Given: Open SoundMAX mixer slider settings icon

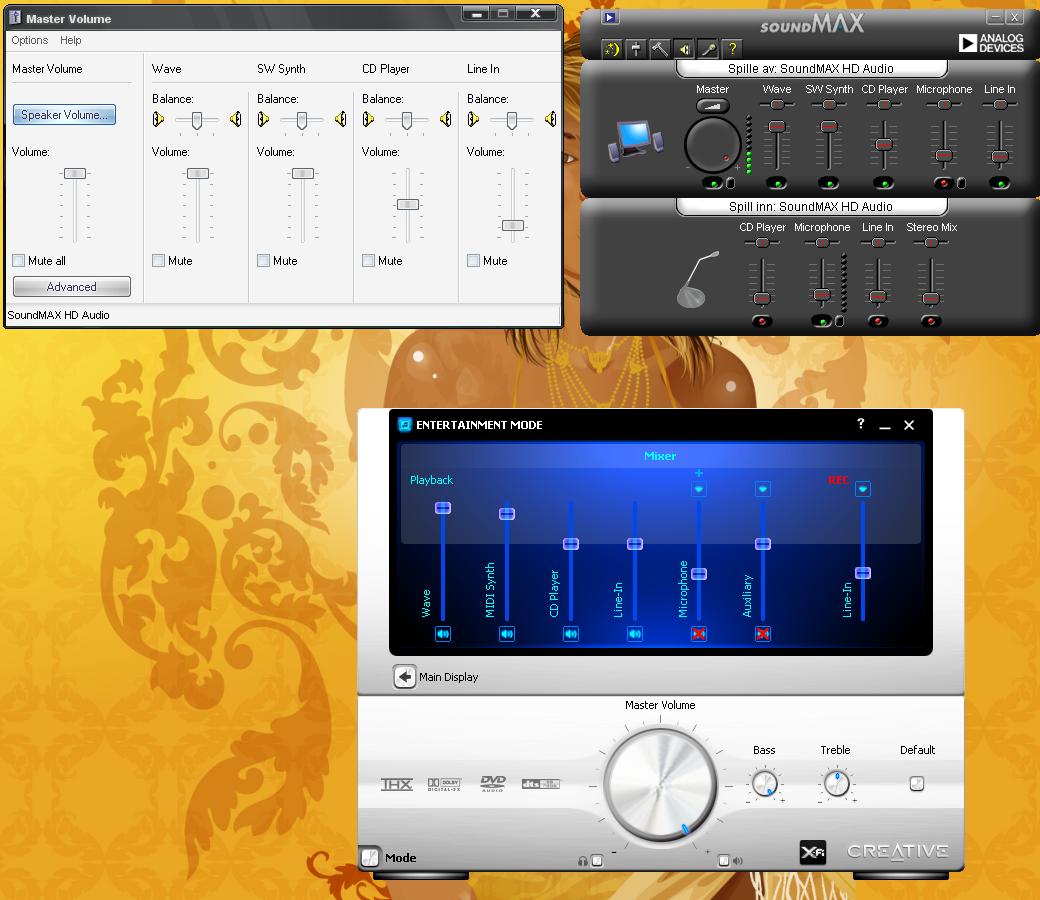Looking at the screenshot, I should 636,48.
